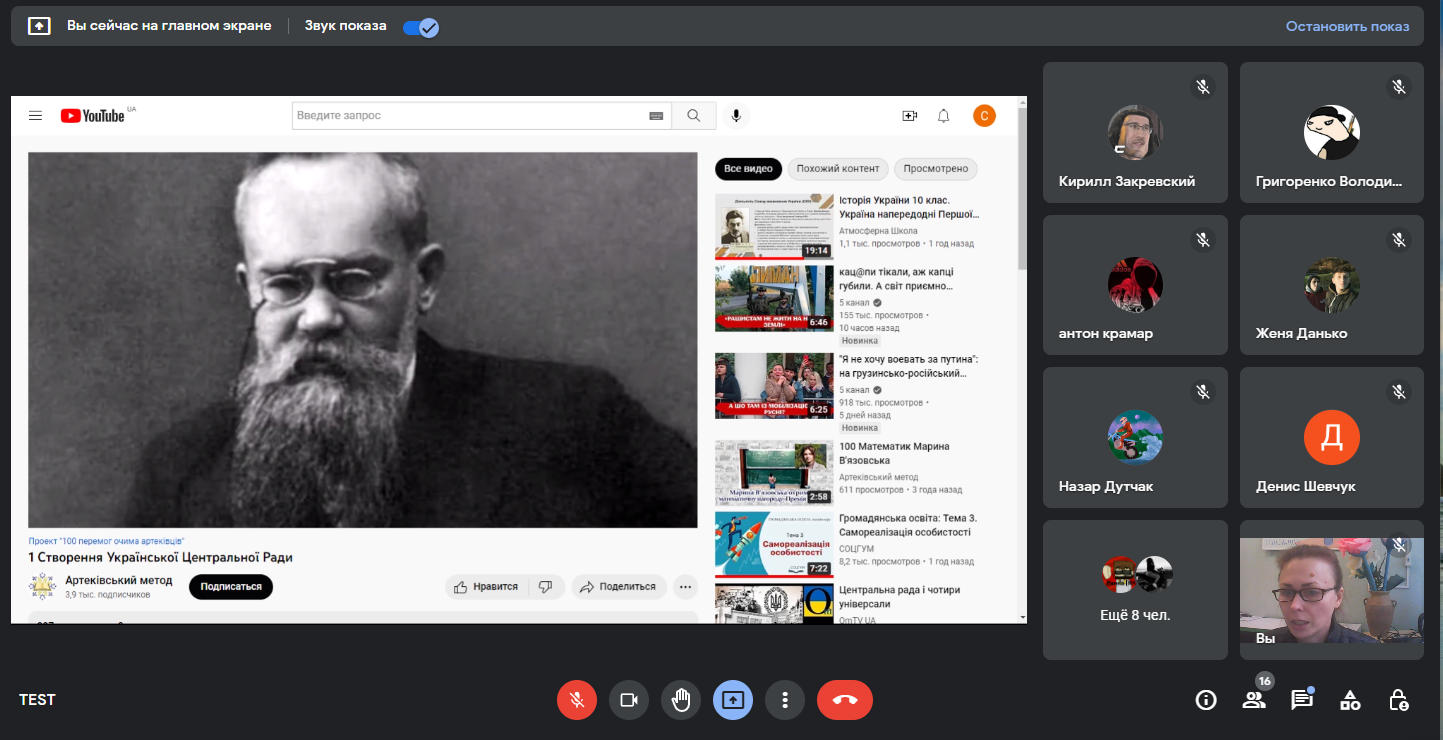
Task: Click the Подписаться subscribe button
Action: click(x=231, y=587)
